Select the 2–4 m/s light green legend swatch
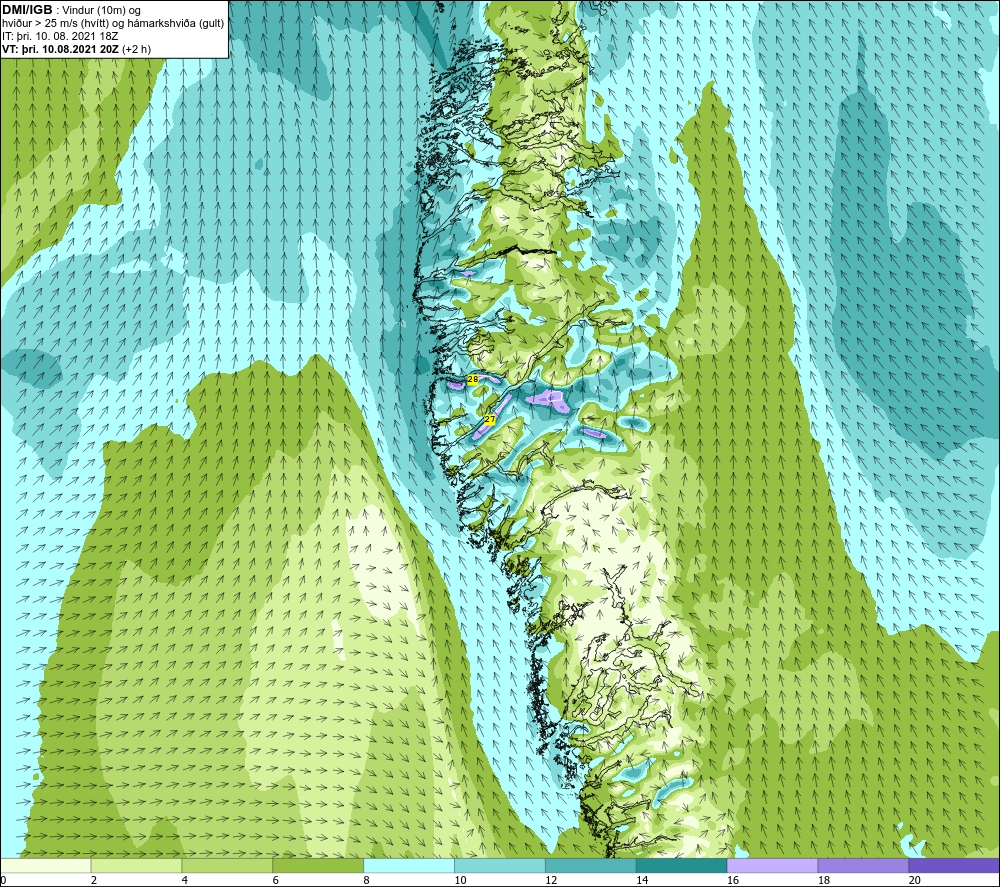Screen dimensions: 1000x887 point(136,865)
